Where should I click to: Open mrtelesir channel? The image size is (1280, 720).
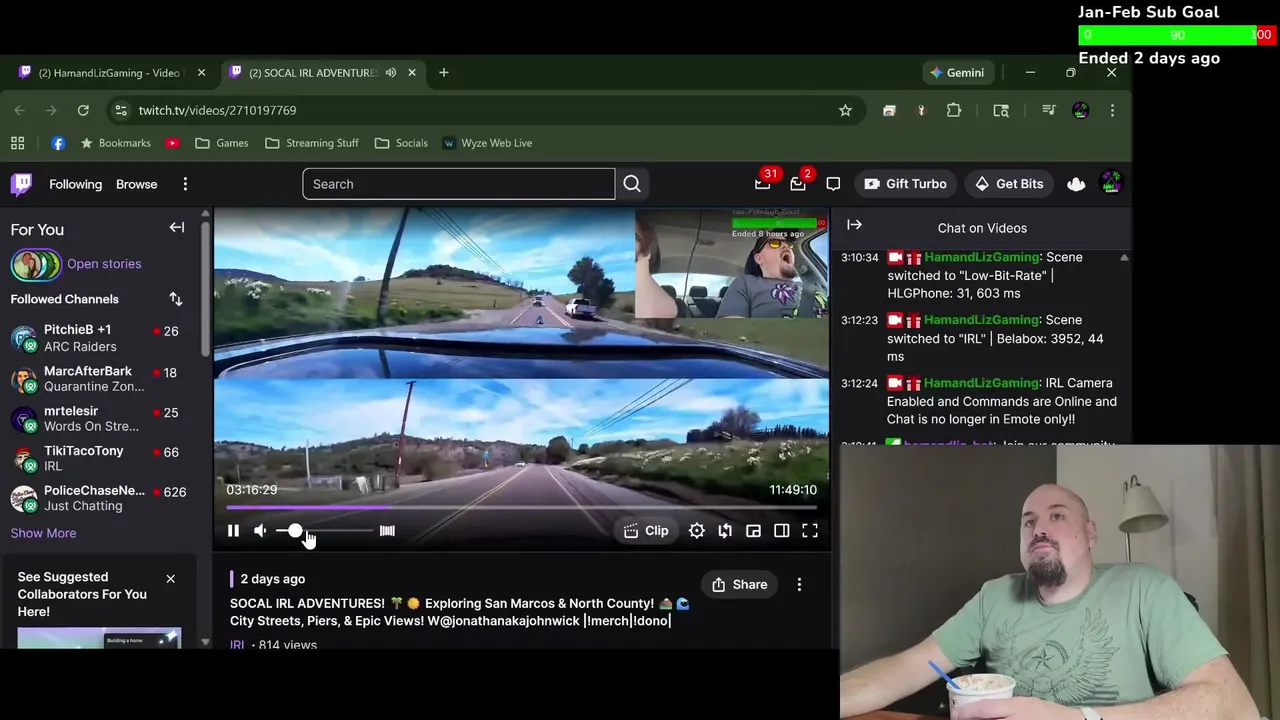coord(100,418)
